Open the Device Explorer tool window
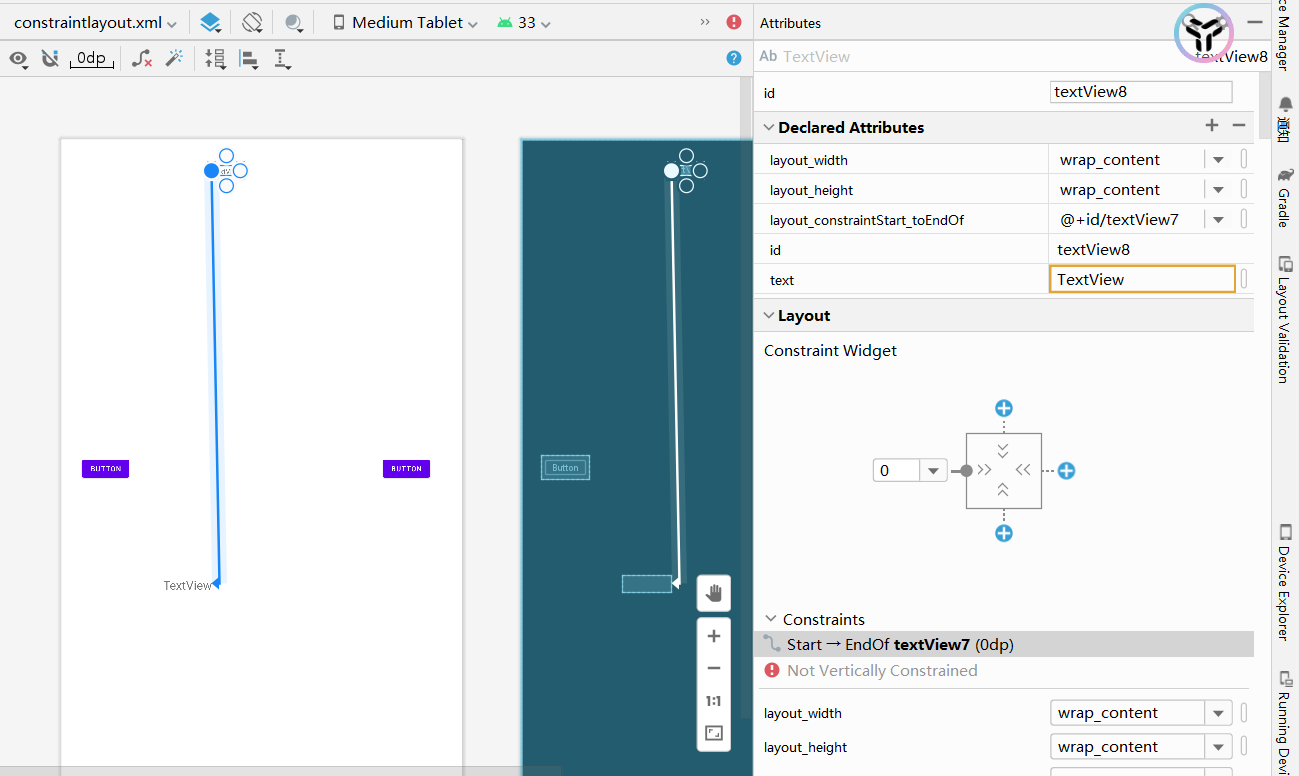This screenshot has height=776, width=1299. (1284, 582)
